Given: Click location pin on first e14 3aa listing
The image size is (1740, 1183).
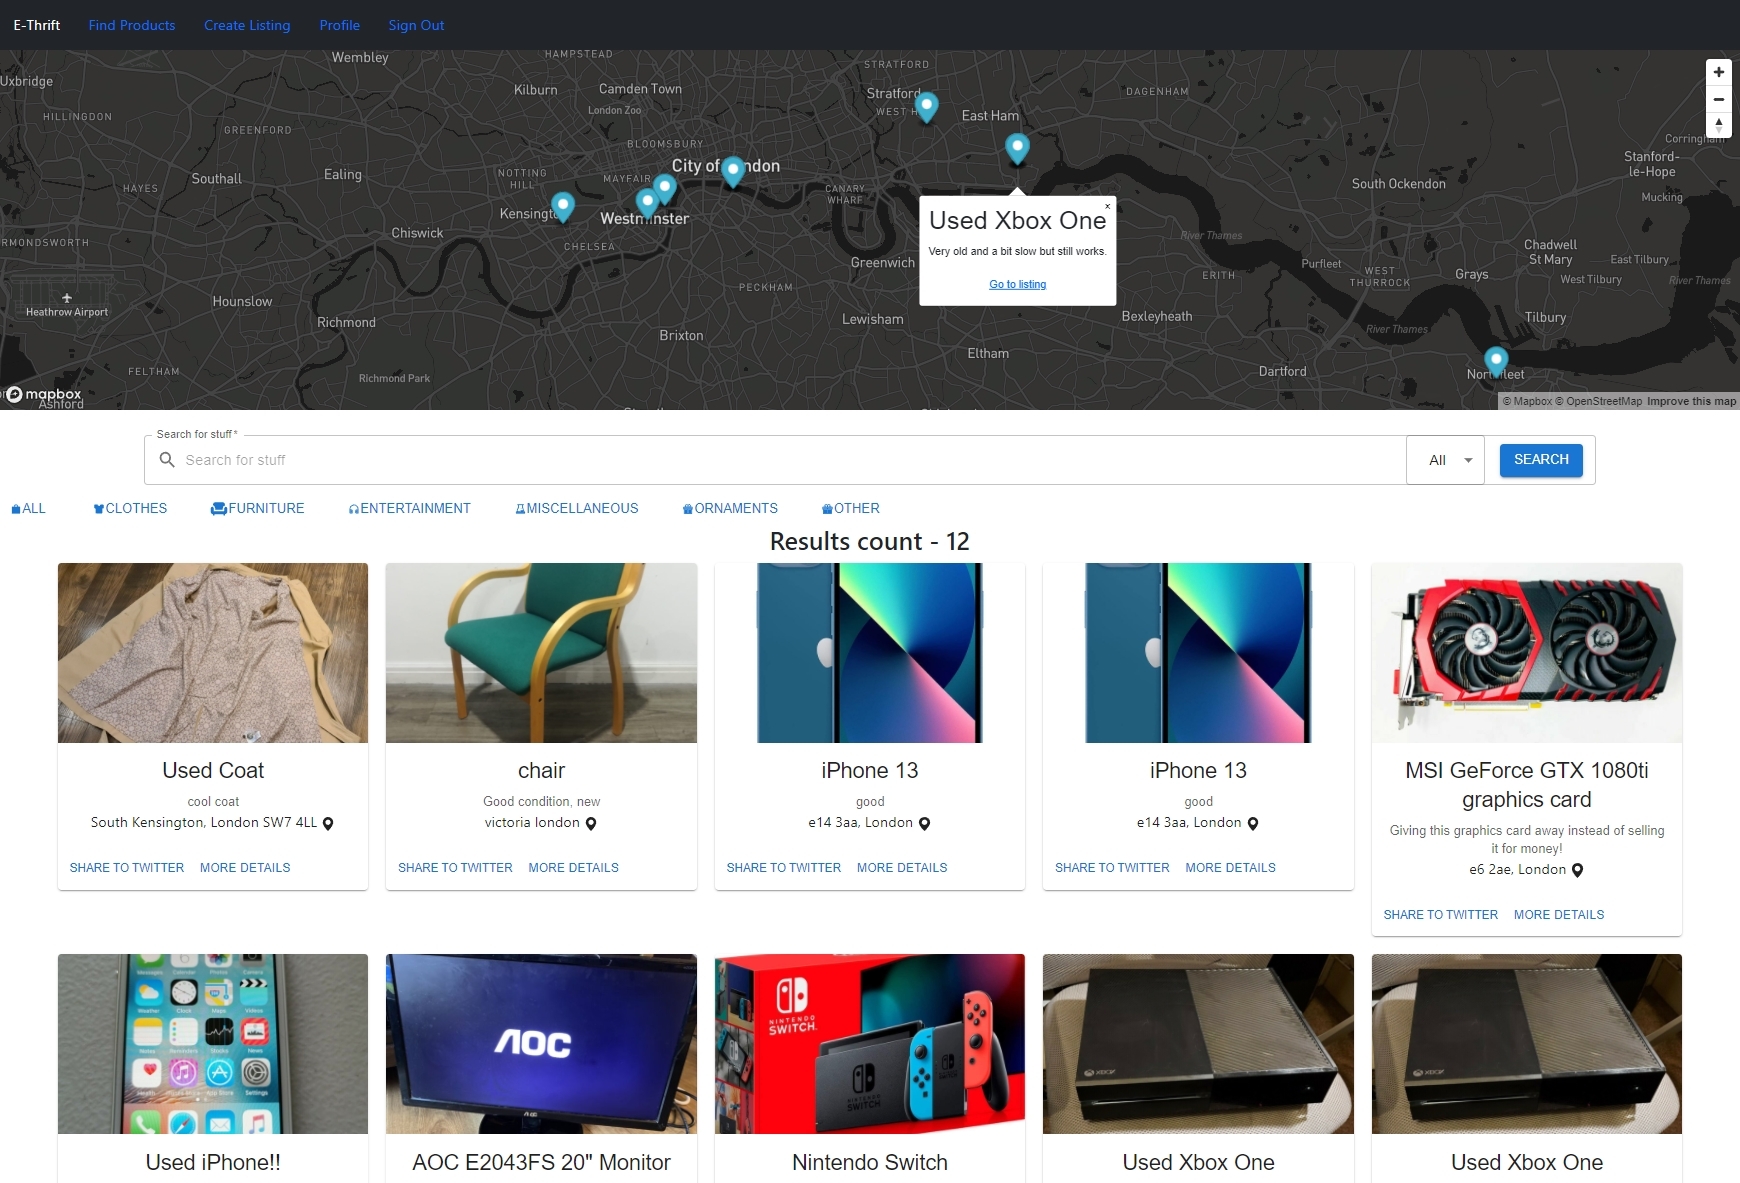Looking at the screenshot, I should pyautogui.click(x=924, y=824).
